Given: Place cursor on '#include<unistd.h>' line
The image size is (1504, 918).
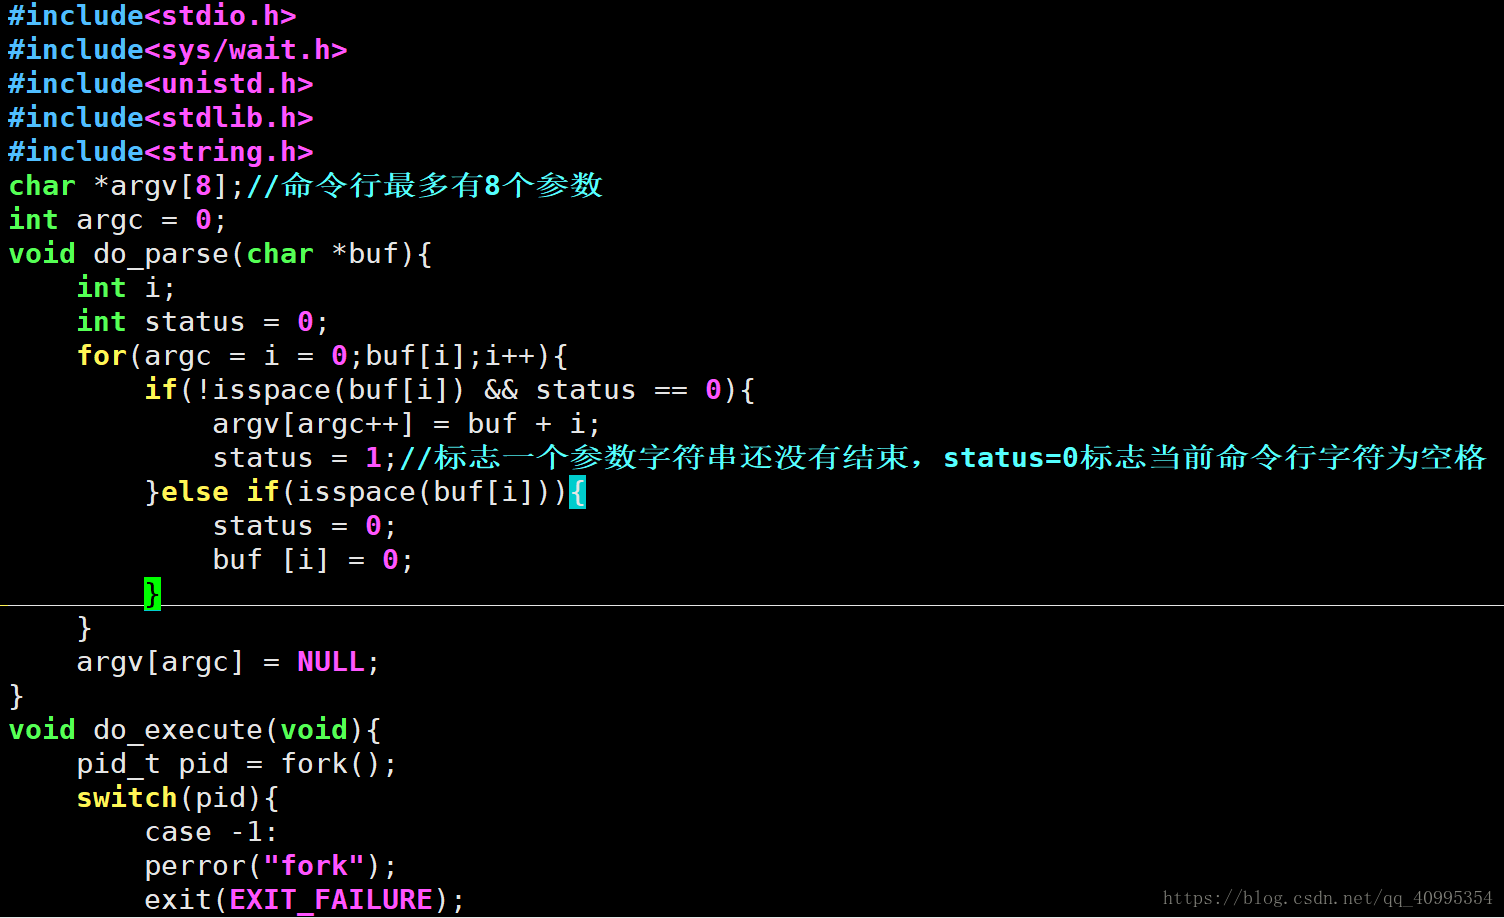Looking at the screenshot, I should coord(160,84).
